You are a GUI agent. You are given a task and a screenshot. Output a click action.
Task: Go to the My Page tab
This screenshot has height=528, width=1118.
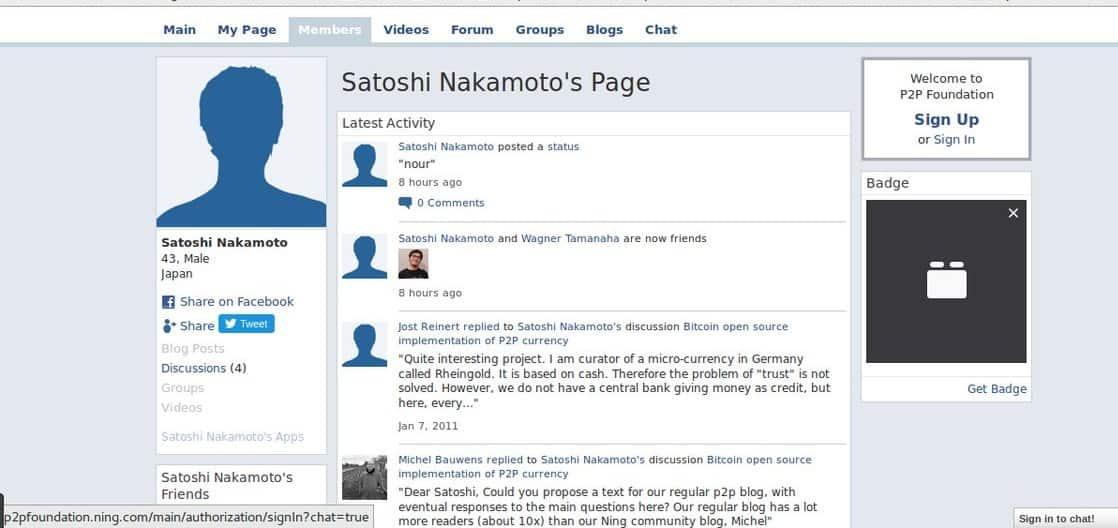pyautogui.click(x=247, y=30)
